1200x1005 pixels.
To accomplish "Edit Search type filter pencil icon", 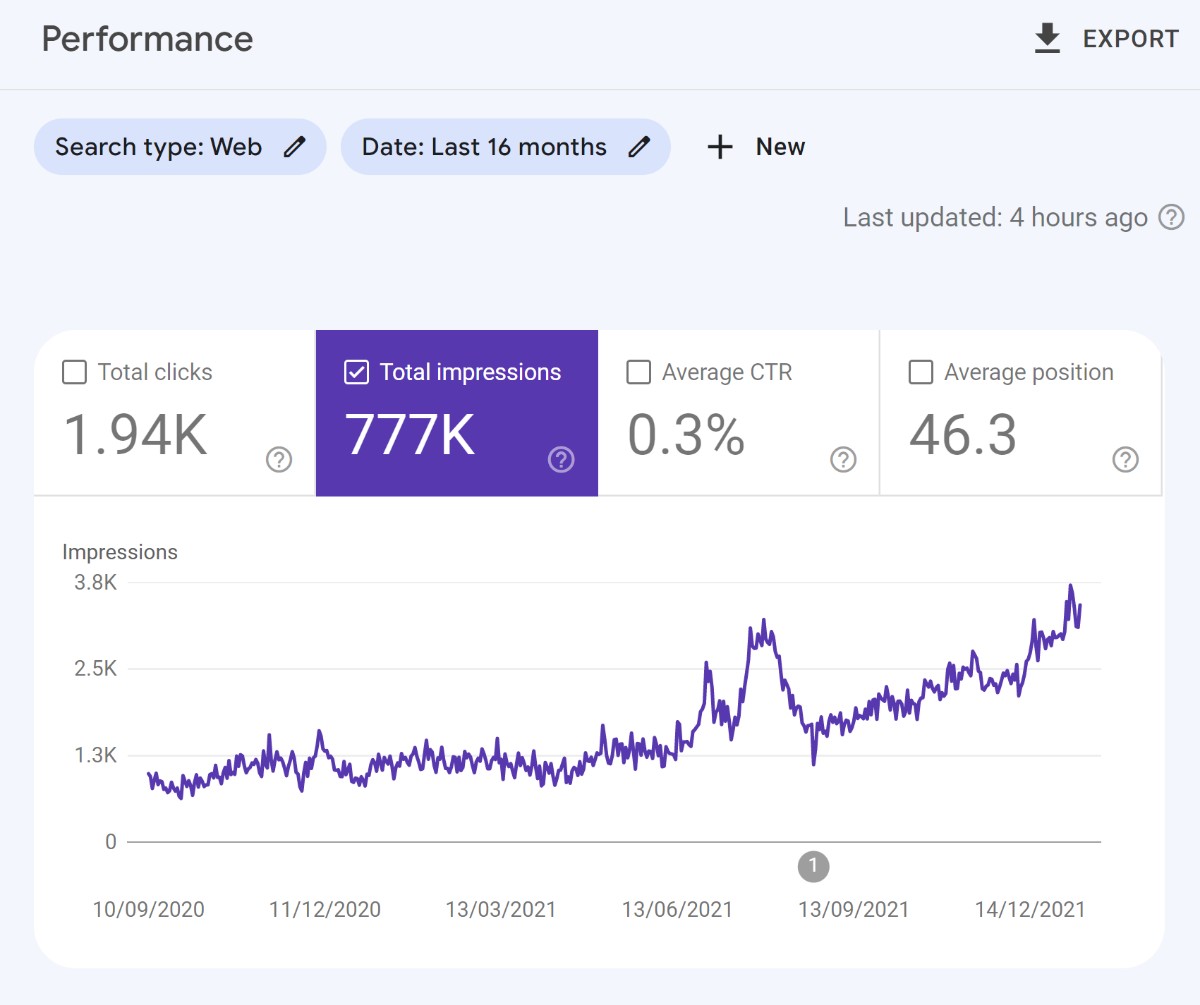I will tap(294, 147).
